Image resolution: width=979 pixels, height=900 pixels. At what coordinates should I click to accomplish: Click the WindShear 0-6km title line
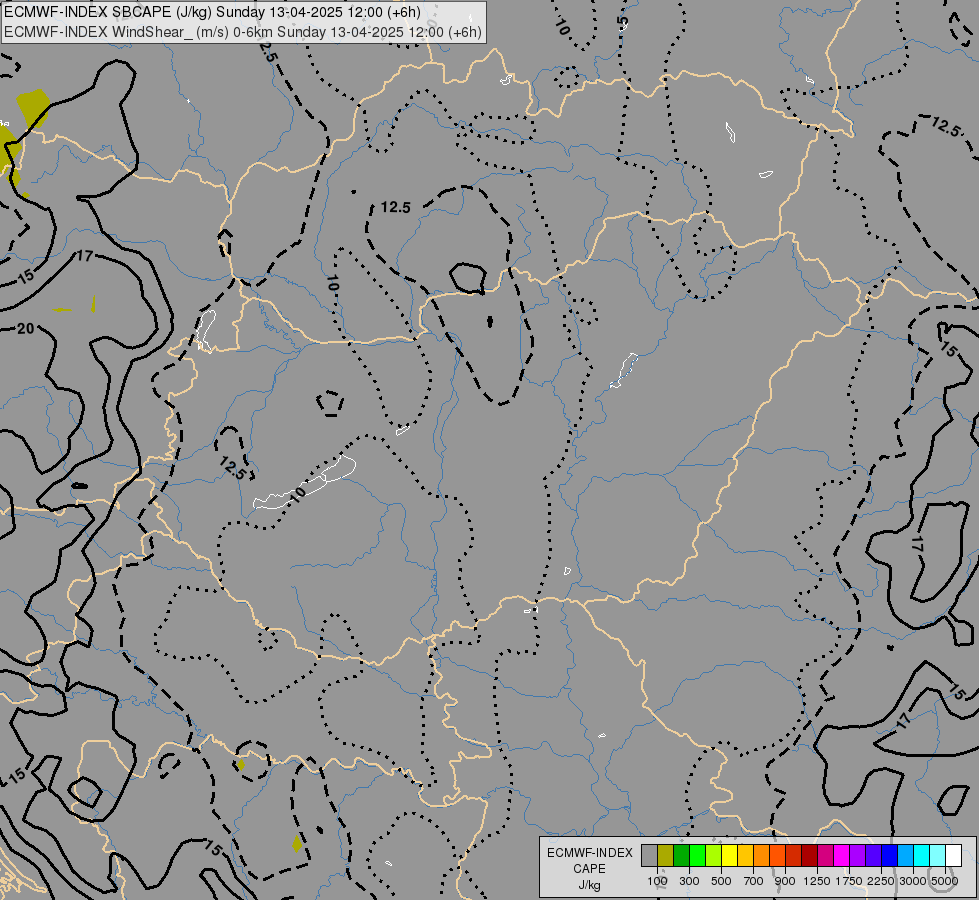tap(243, 32)
